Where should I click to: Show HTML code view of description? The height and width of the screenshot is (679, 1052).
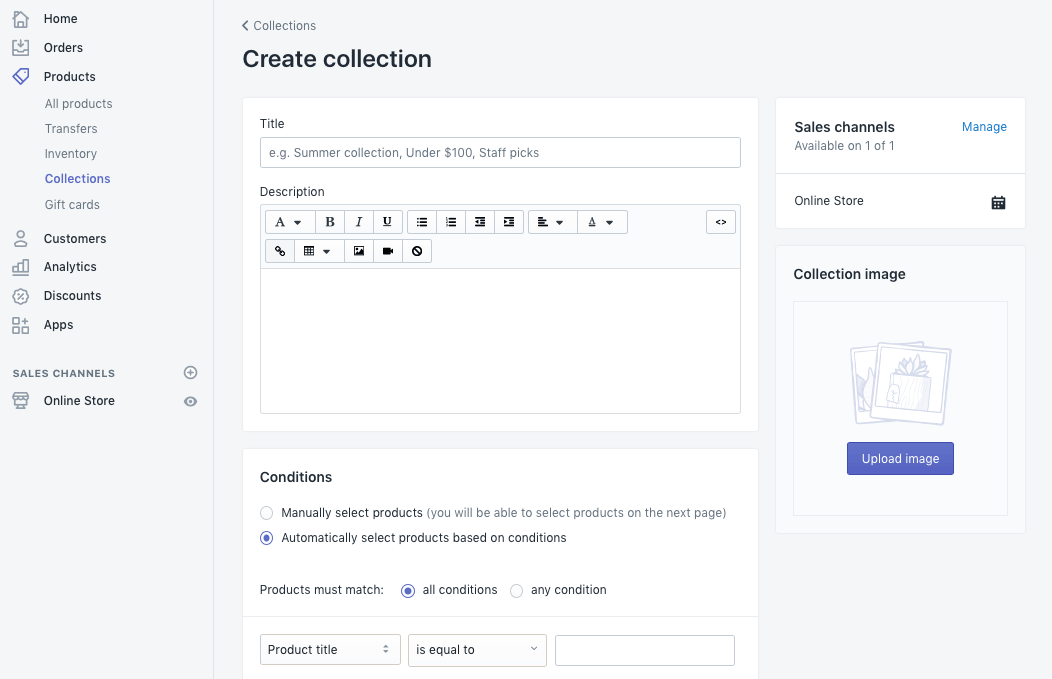721,222
